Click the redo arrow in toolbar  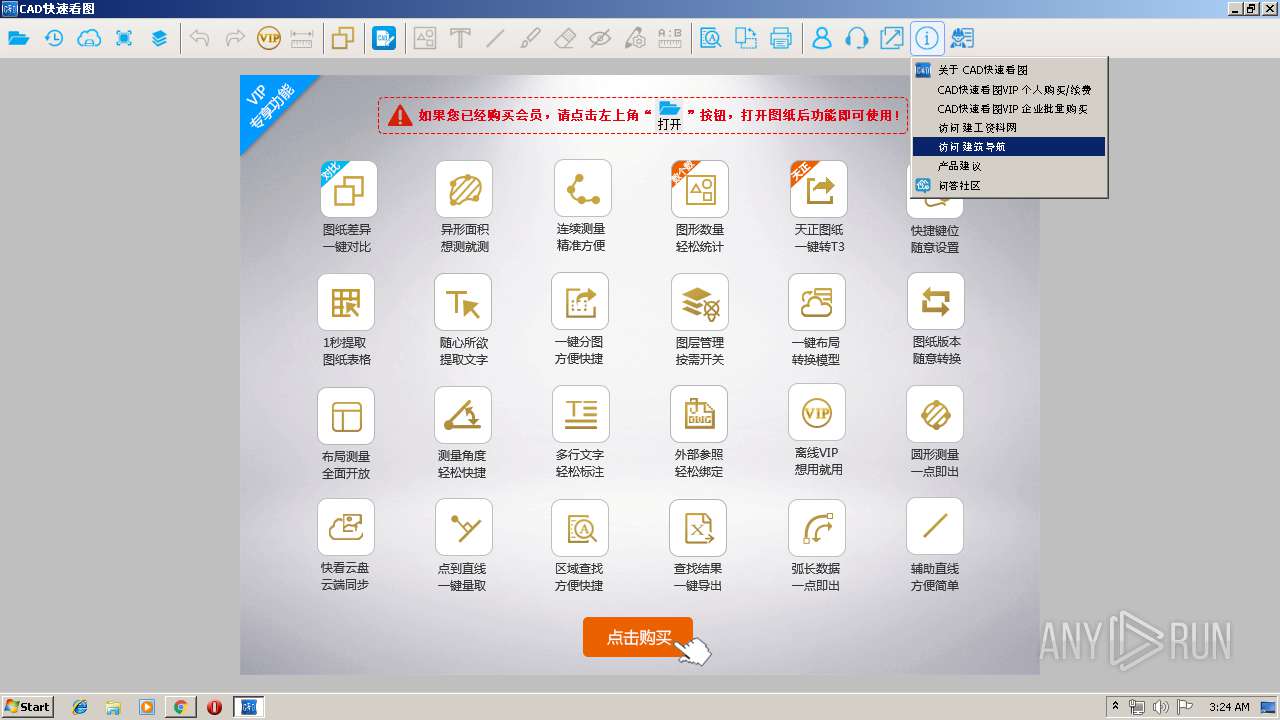coord(235,39)
